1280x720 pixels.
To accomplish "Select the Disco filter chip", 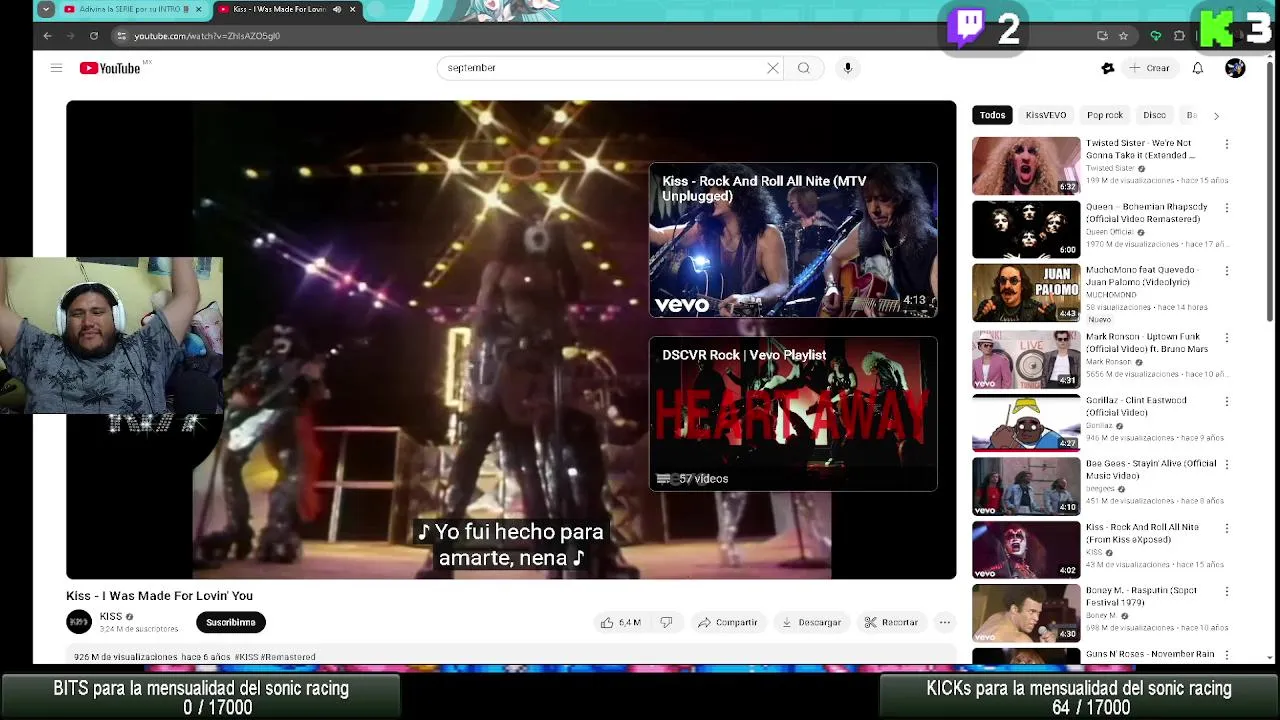I will click(x=1154, y=115).
